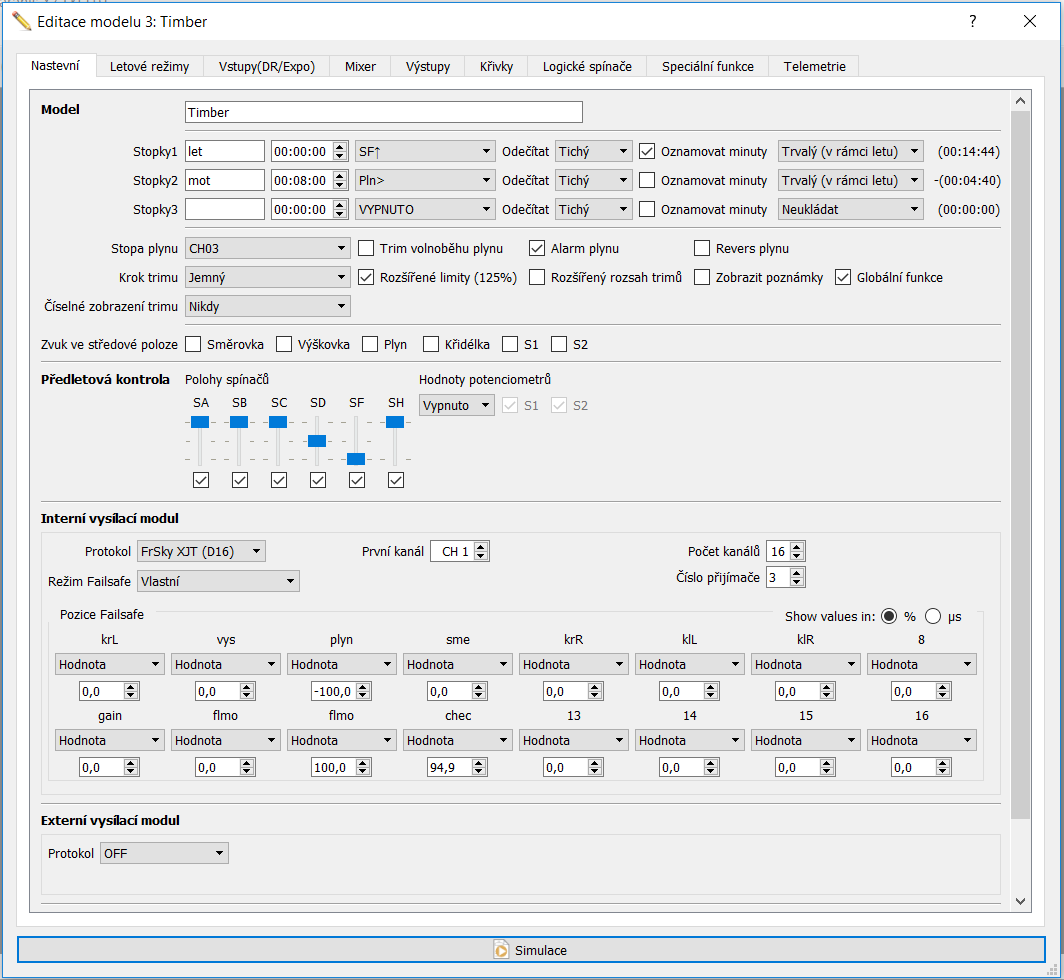Open the Logické spínače tab

click(x=587, y=67)
